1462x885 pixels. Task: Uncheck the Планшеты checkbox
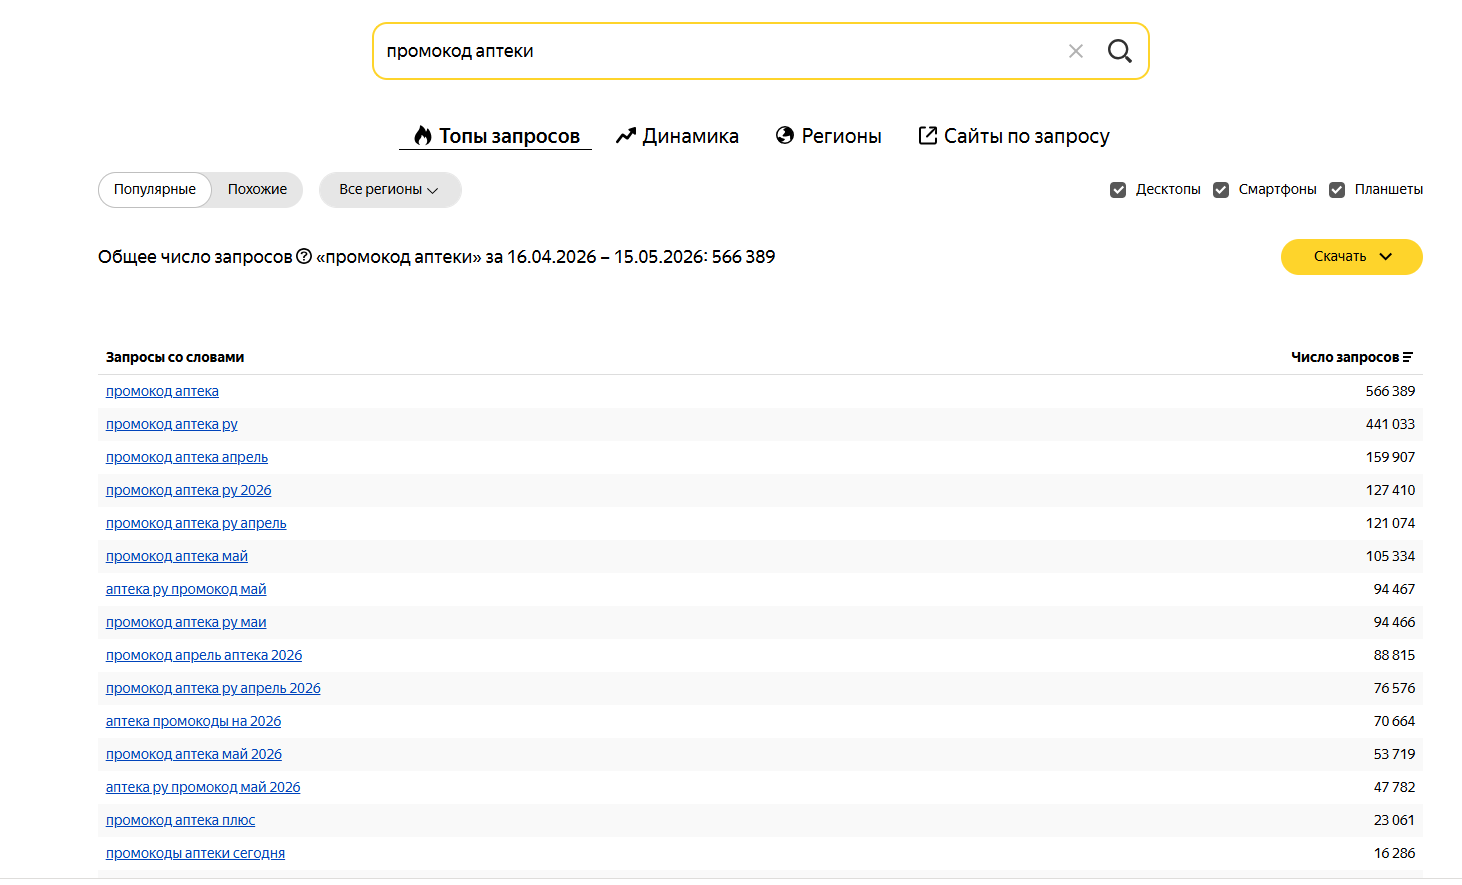tap(1337, 190)
